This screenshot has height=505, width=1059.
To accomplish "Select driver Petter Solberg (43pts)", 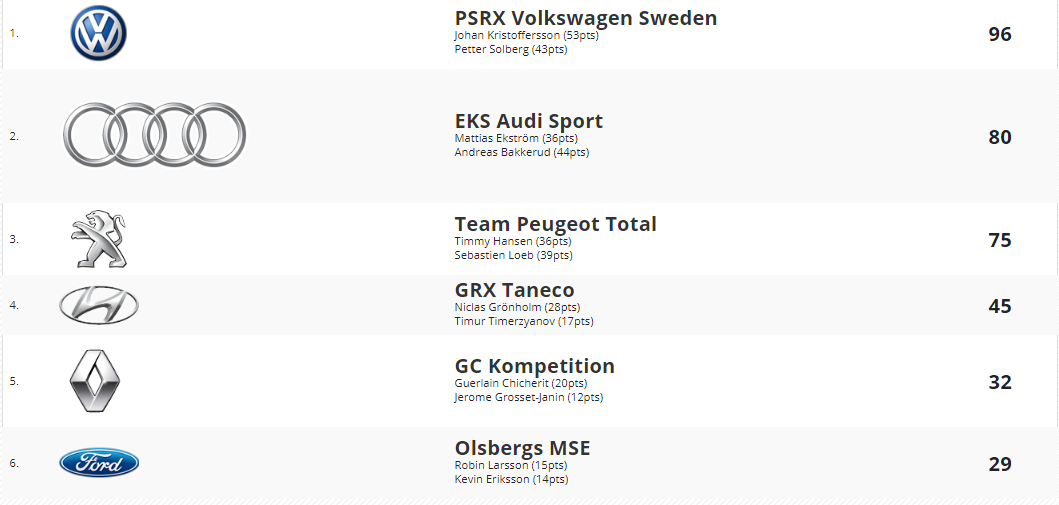I will click(511, 49).
